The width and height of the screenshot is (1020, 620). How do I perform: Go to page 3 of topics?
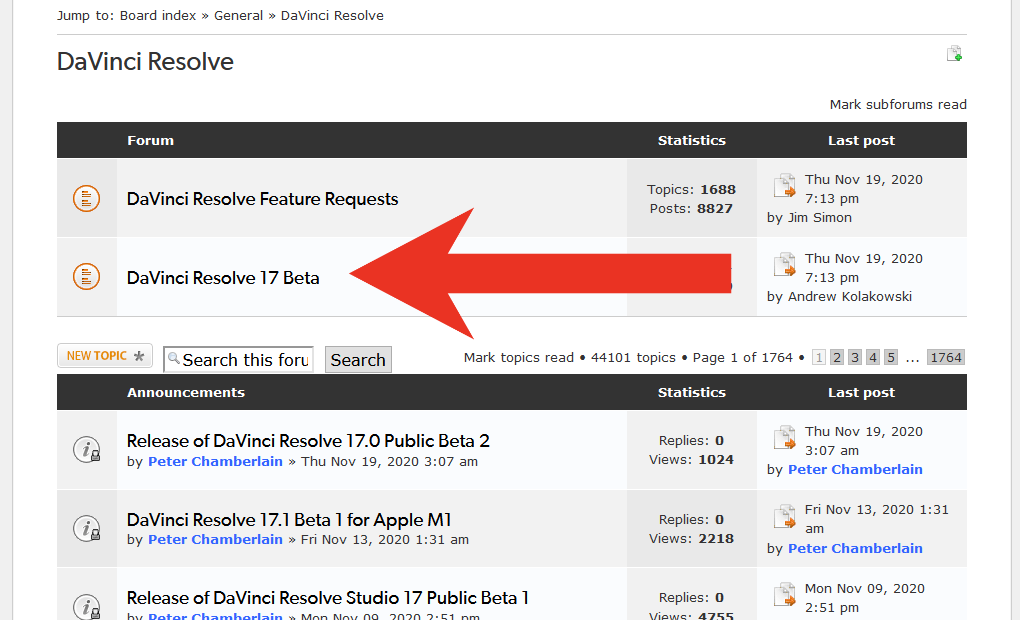855,358
